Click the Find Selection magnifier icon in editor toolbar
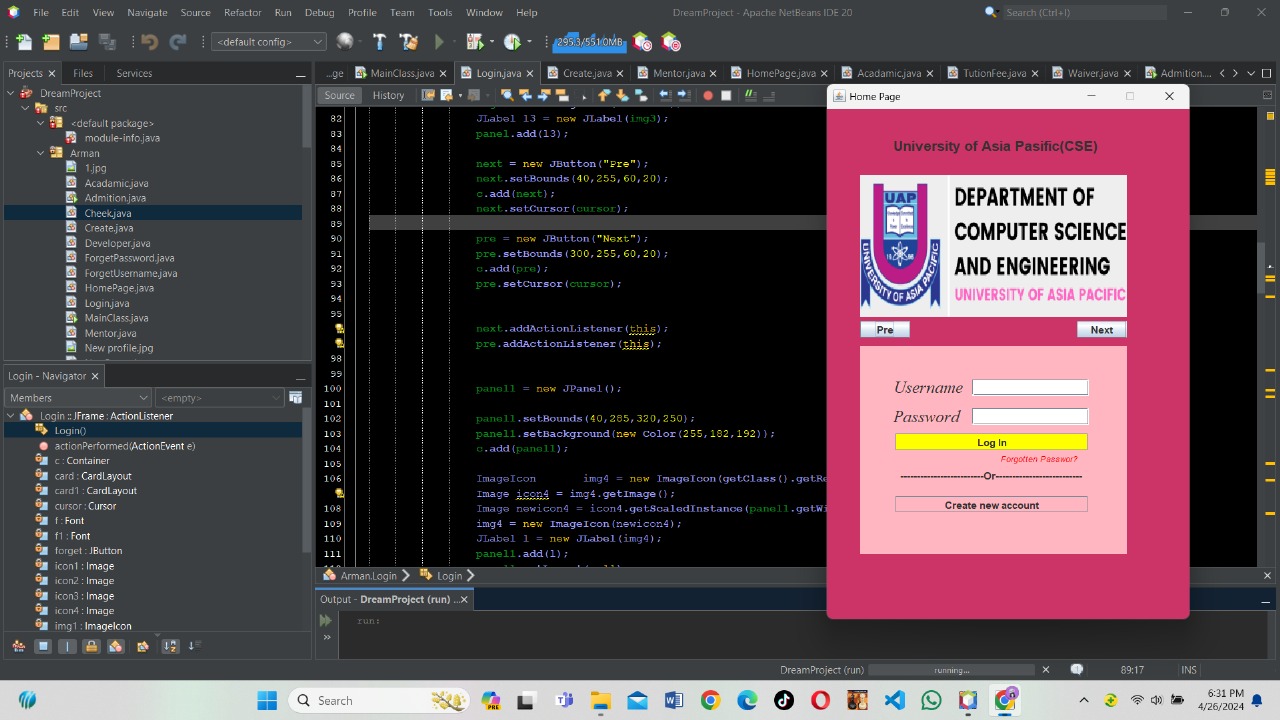The height and width of the screenshot is (720, 1280). coord(507,95)
